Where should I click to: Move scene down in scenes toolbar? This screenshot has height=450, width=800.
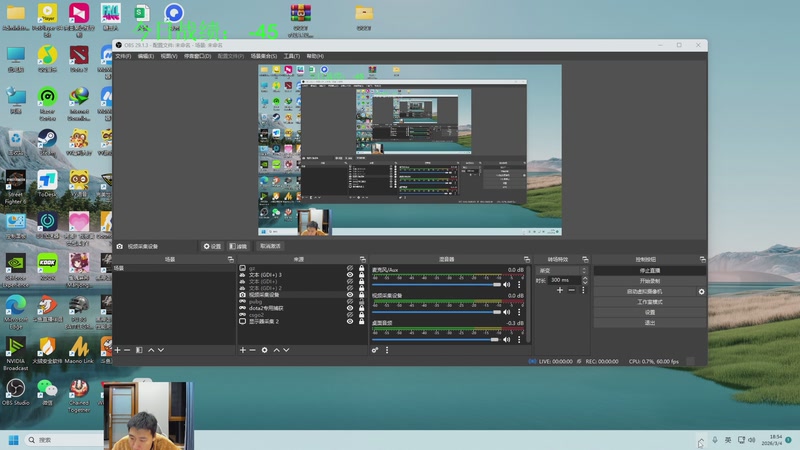pos(161,350)
